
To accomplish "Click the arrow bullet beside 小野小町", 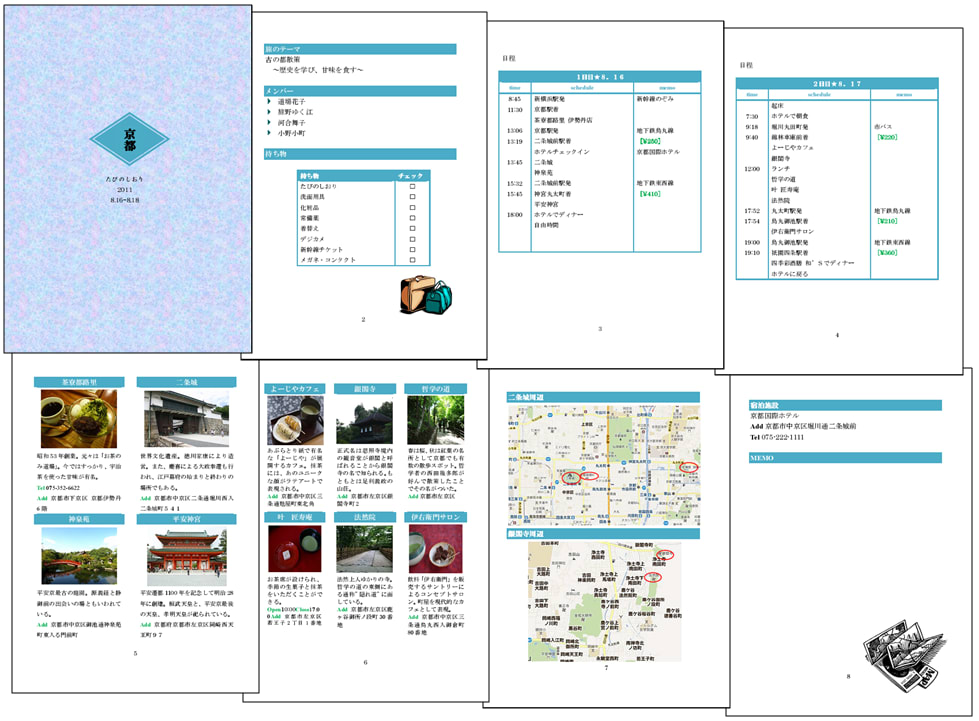I will pyautogui.click(x=269, y=133).
